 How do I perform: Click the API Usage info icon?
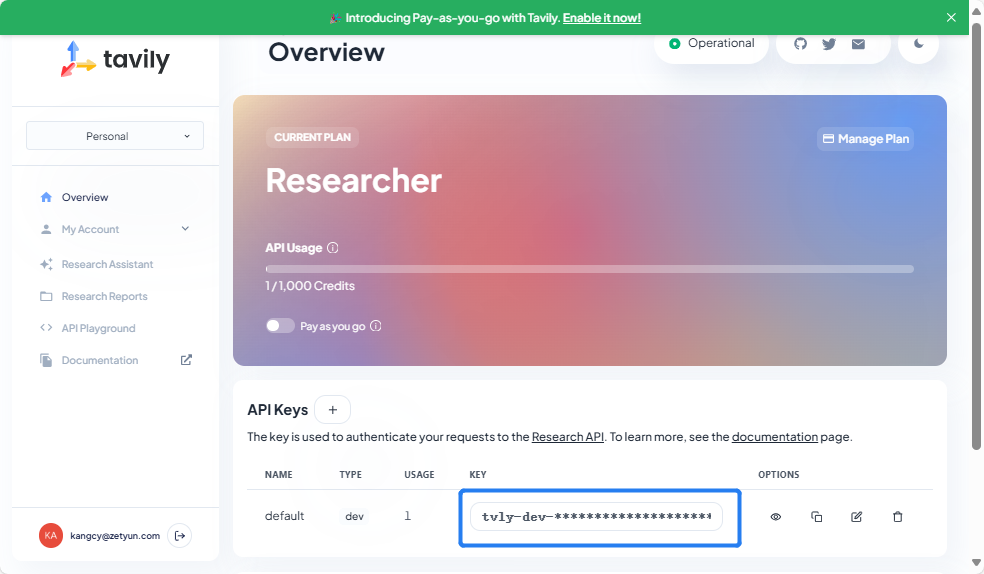[x=333, y=248]
